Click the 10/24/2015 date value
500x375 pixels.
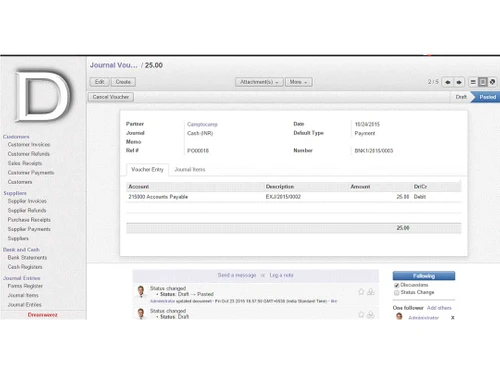tap(367, 124)
